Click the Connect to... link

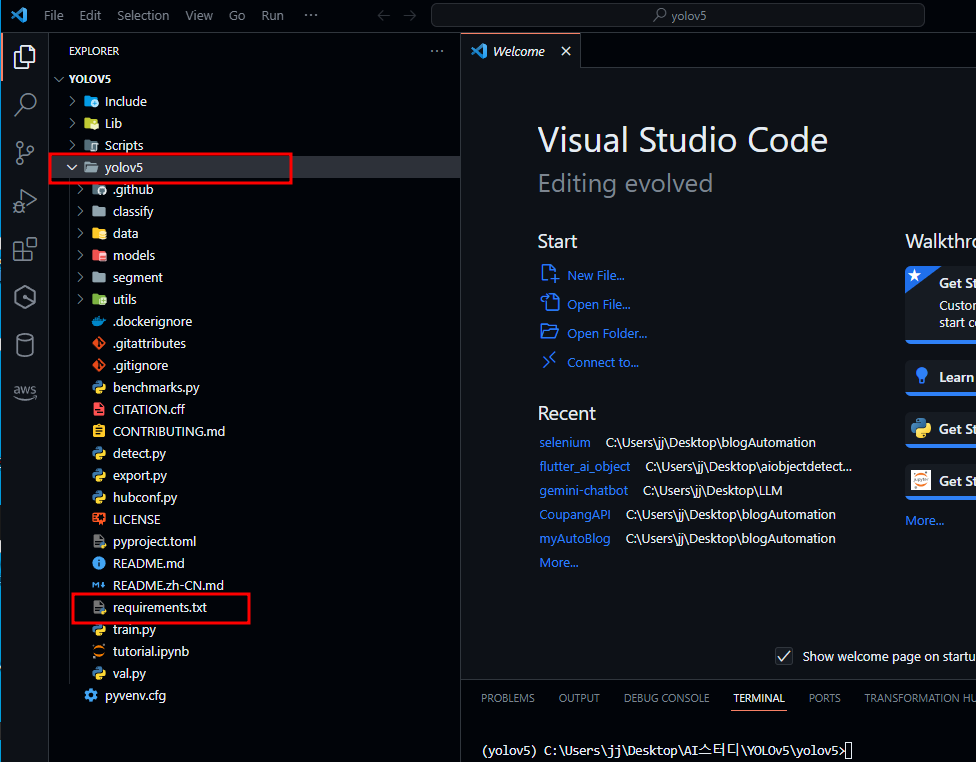603,362
